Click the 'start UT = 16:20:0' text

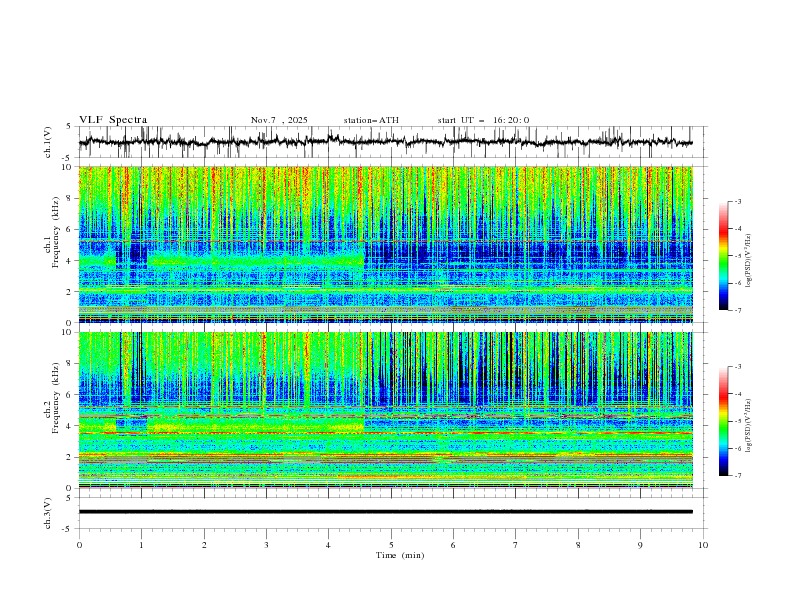coord(483,120)
